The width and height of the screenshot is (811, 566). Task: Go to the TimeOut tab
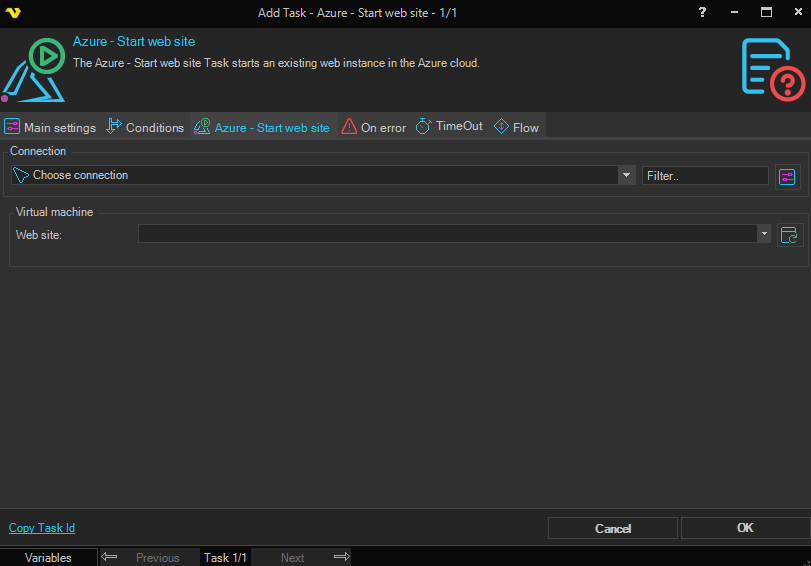point(449,127)
